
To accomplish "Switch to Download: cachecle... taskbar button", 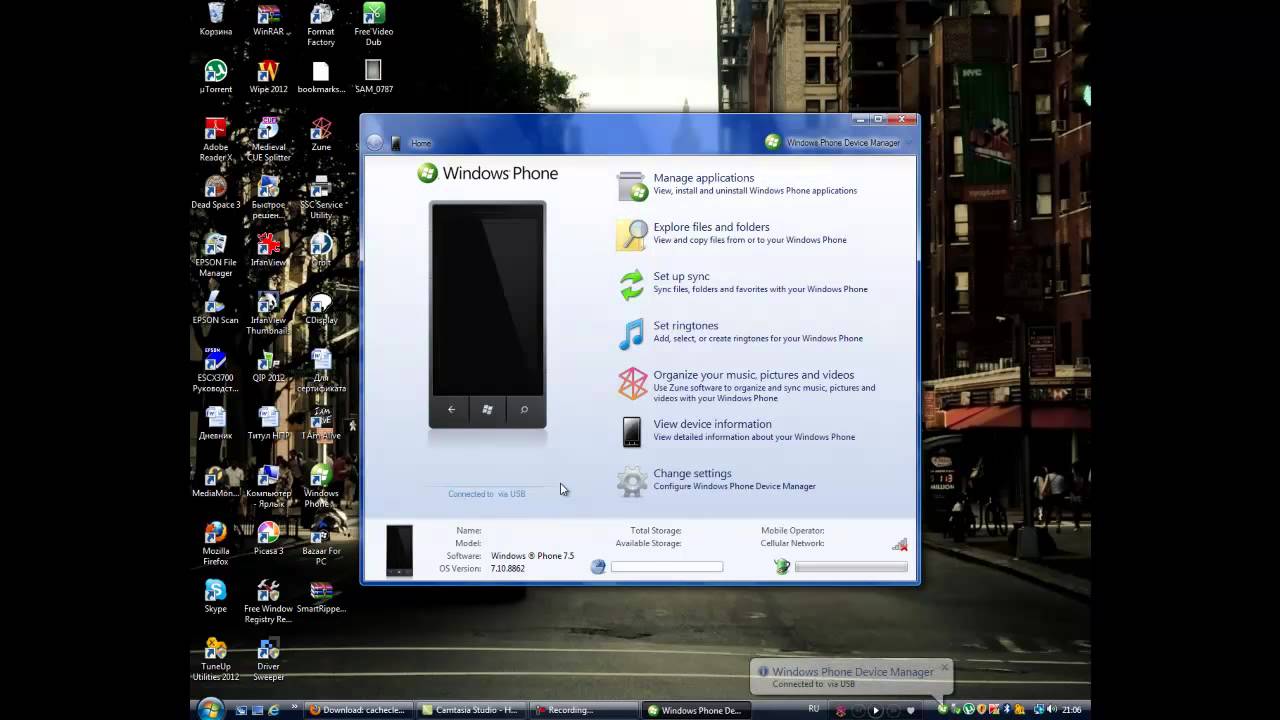I will [x=357, y=710].
